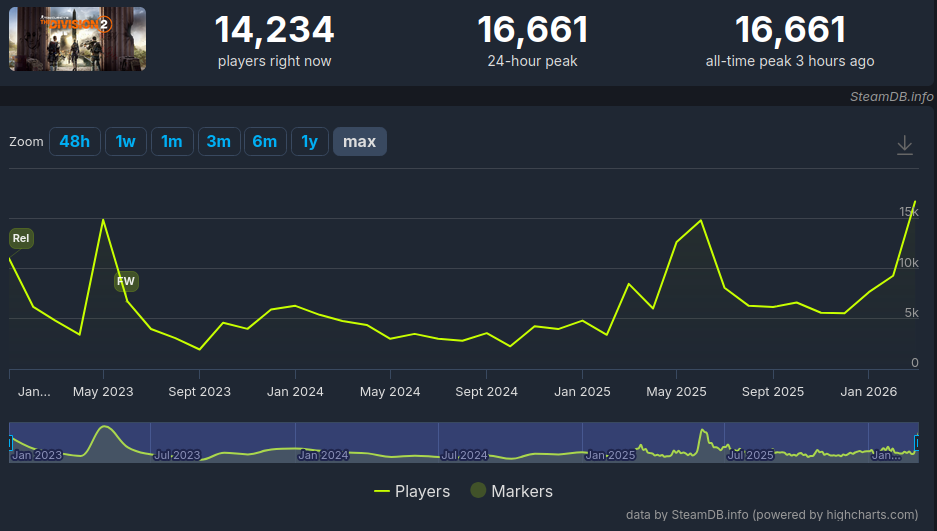
Task: Click The Division 2 game thumbnail
Action: 77,39
